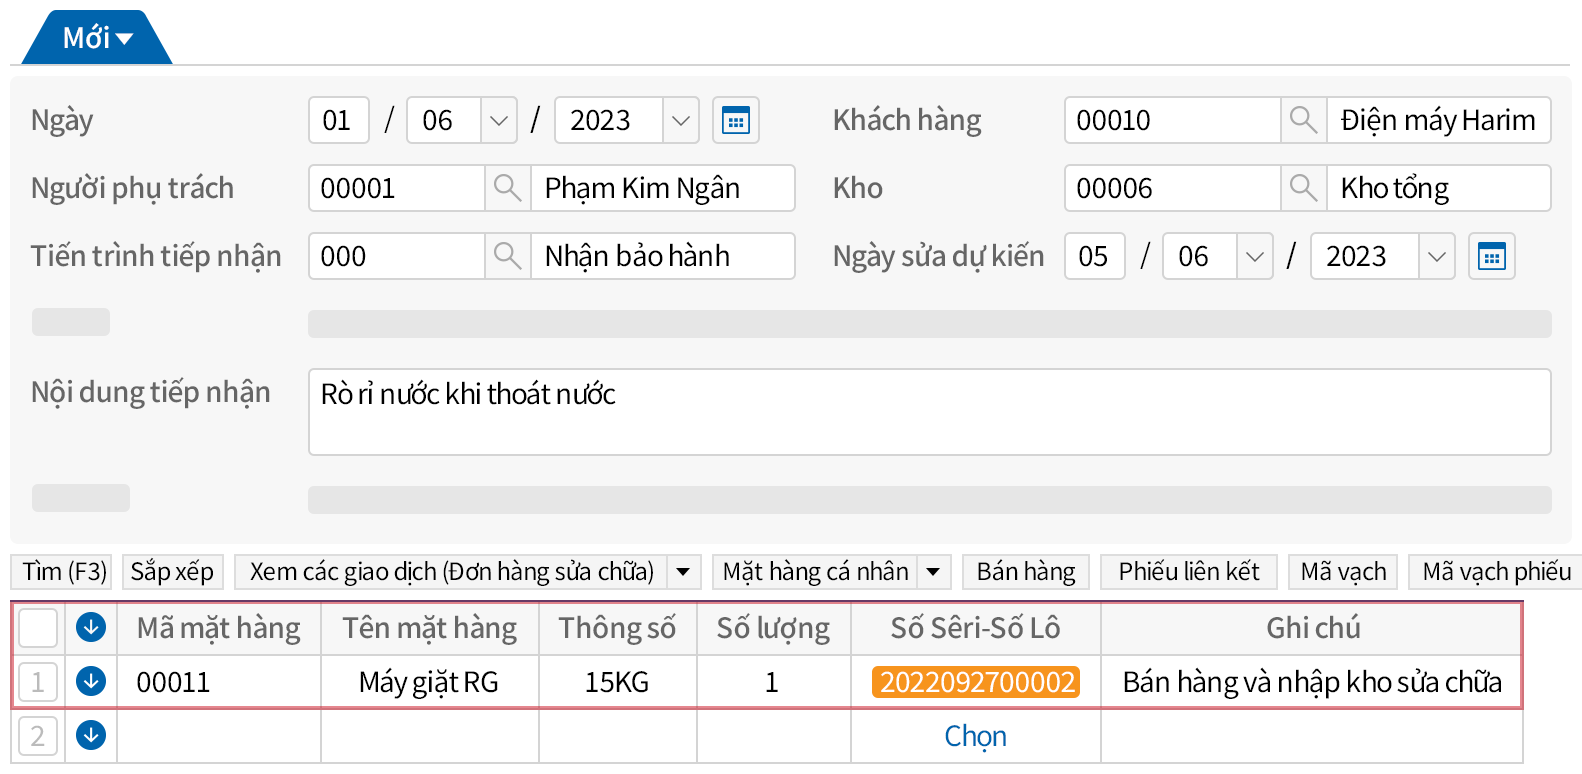Click into the Nội dung tiếp nhận text box
Image resolution: width=1582 pixels, height=774 pixels.
click(x=929, y=412)
